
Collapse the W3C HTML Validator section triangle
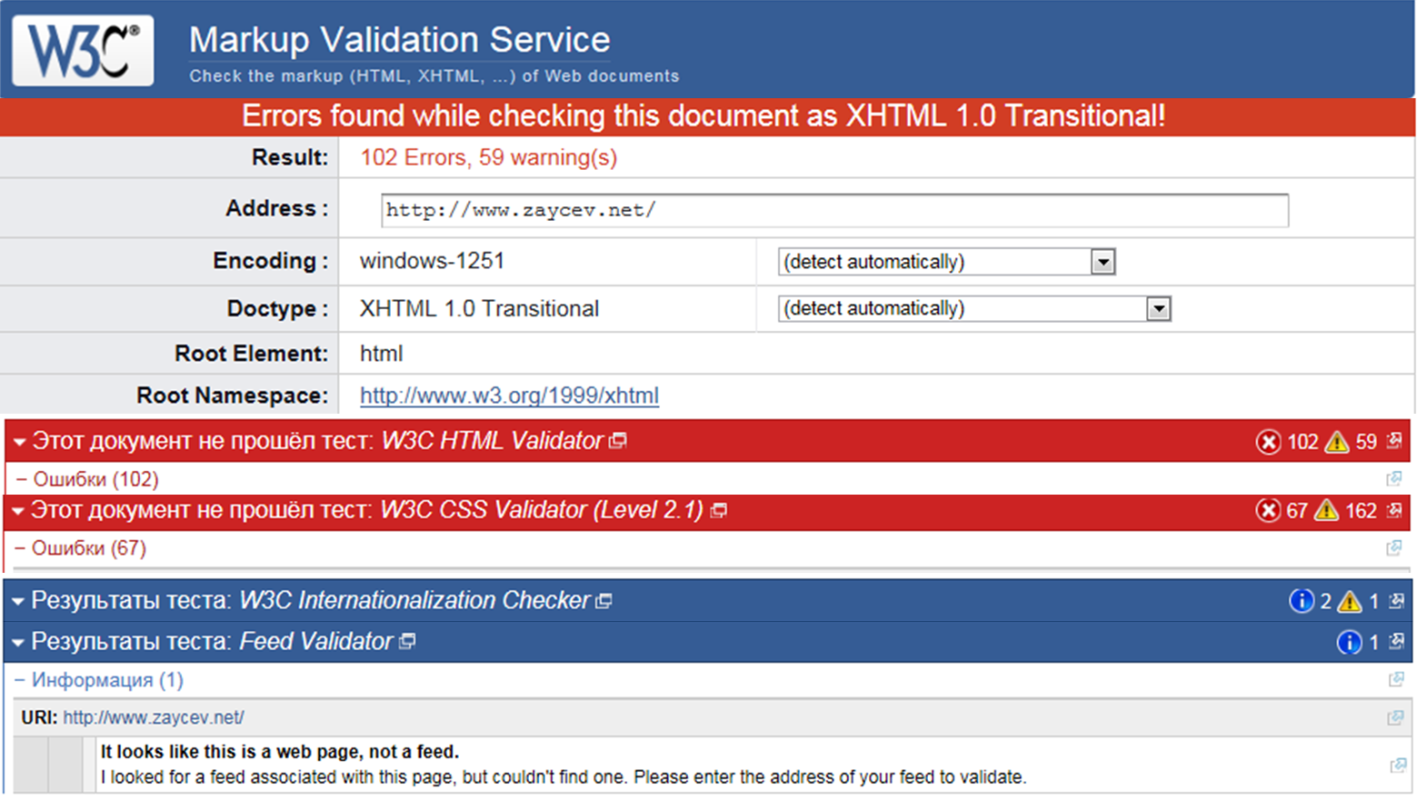(19, 442)
